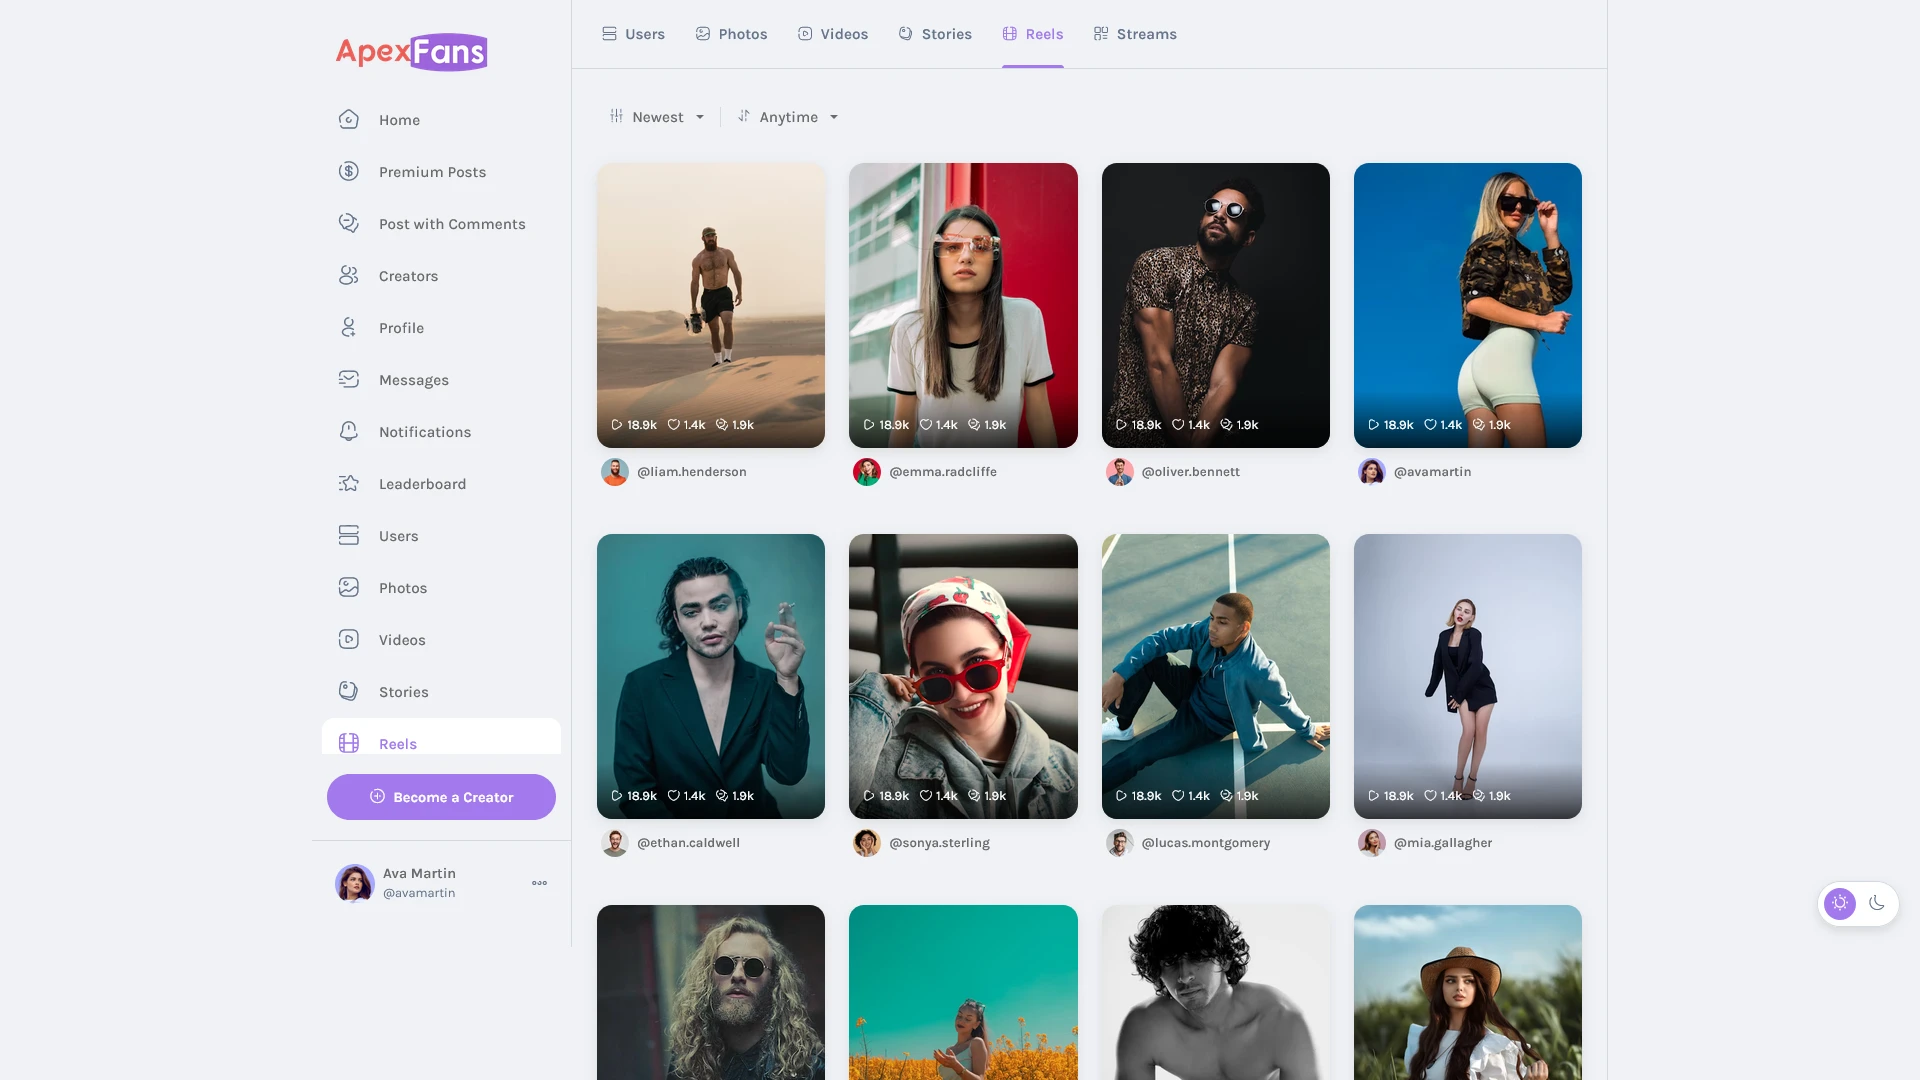Switch to dark mode moon toggle

1877,903
